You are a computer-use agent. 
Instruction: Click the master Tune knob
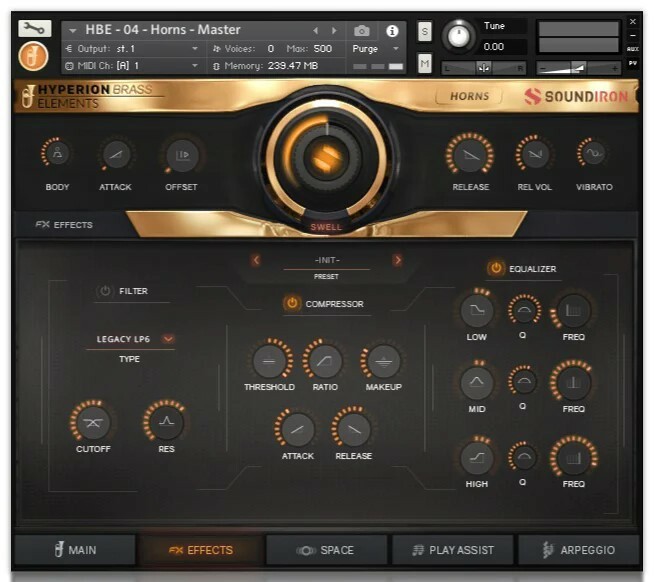(458, 36)
